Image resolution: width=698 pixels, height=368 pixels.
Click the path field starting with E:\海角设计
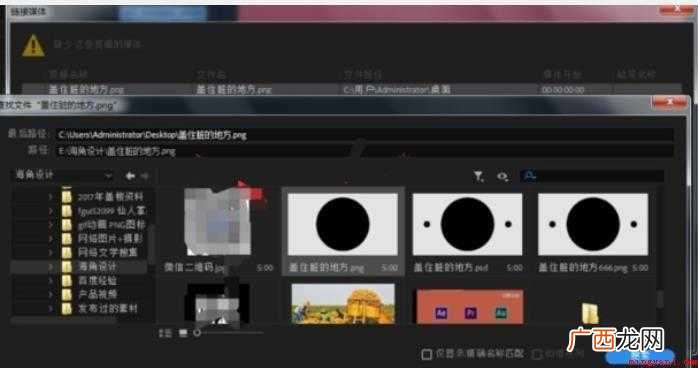pyautogui.click(x=365, y=151)
